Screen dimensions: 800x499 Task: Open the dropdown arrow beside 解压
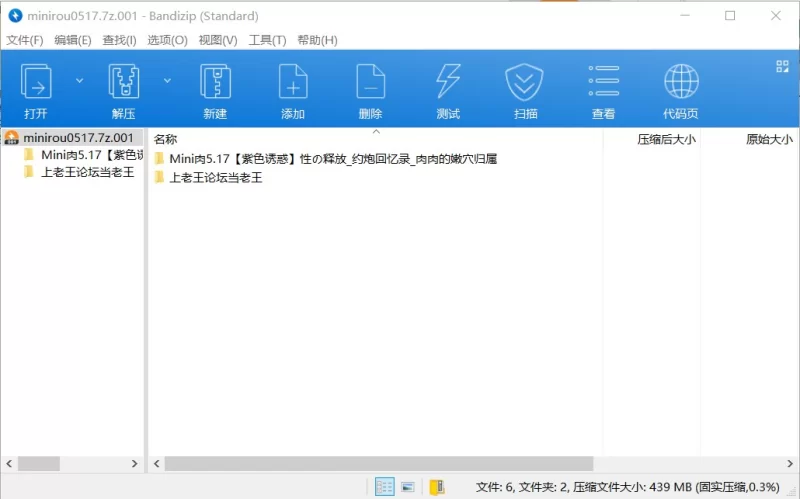pos(167,81)
